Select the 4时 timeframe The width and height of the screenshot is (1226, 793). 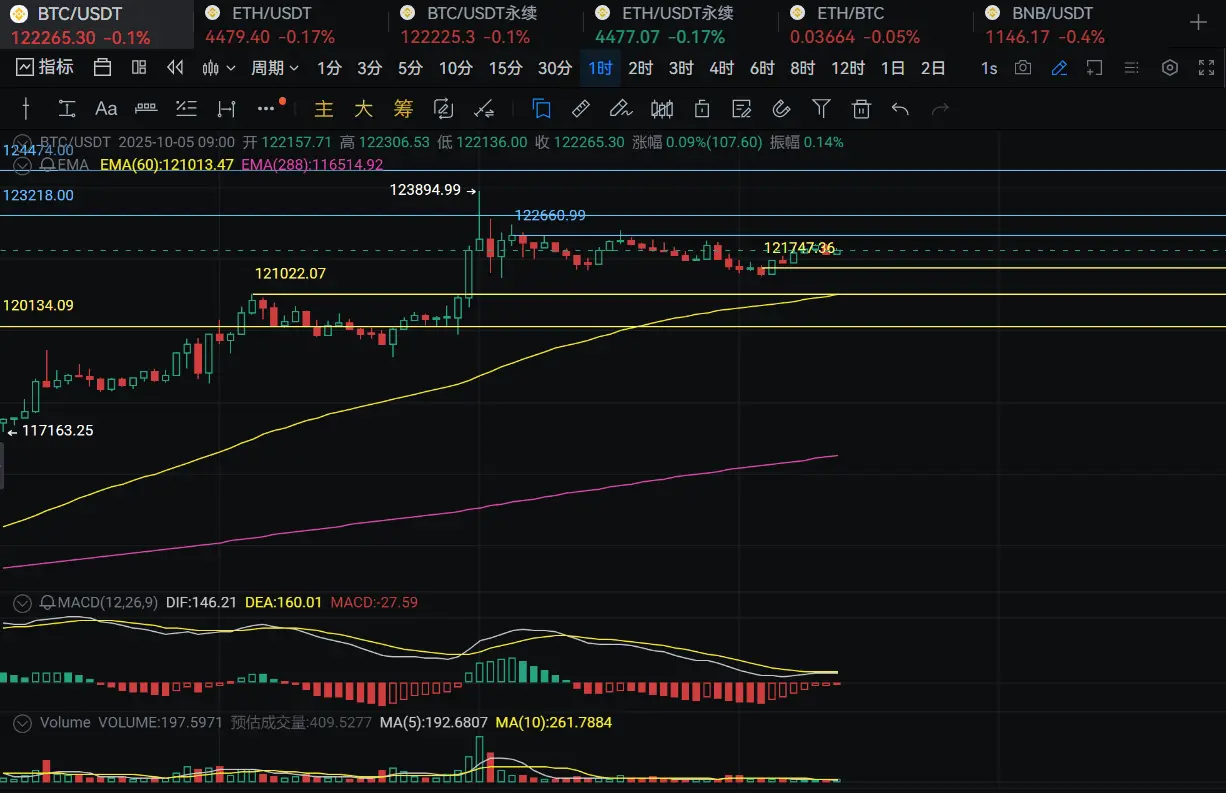(721, 68)
